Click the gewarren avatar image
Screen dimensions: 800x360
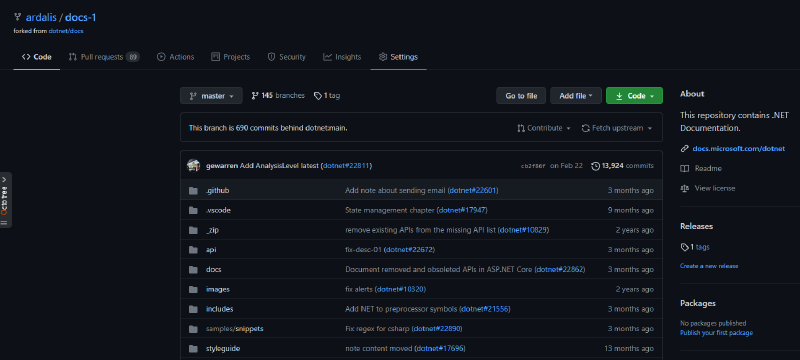(x=193, y=166)
